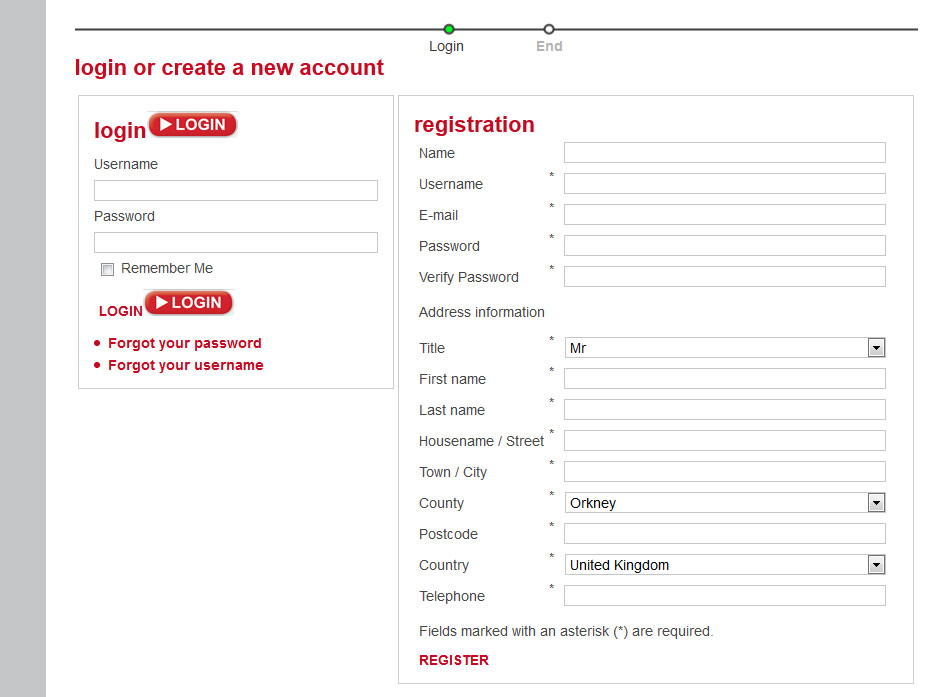The image size is (935, 697).
Task: Select the End step circle marker
Action: coord(549,29)
